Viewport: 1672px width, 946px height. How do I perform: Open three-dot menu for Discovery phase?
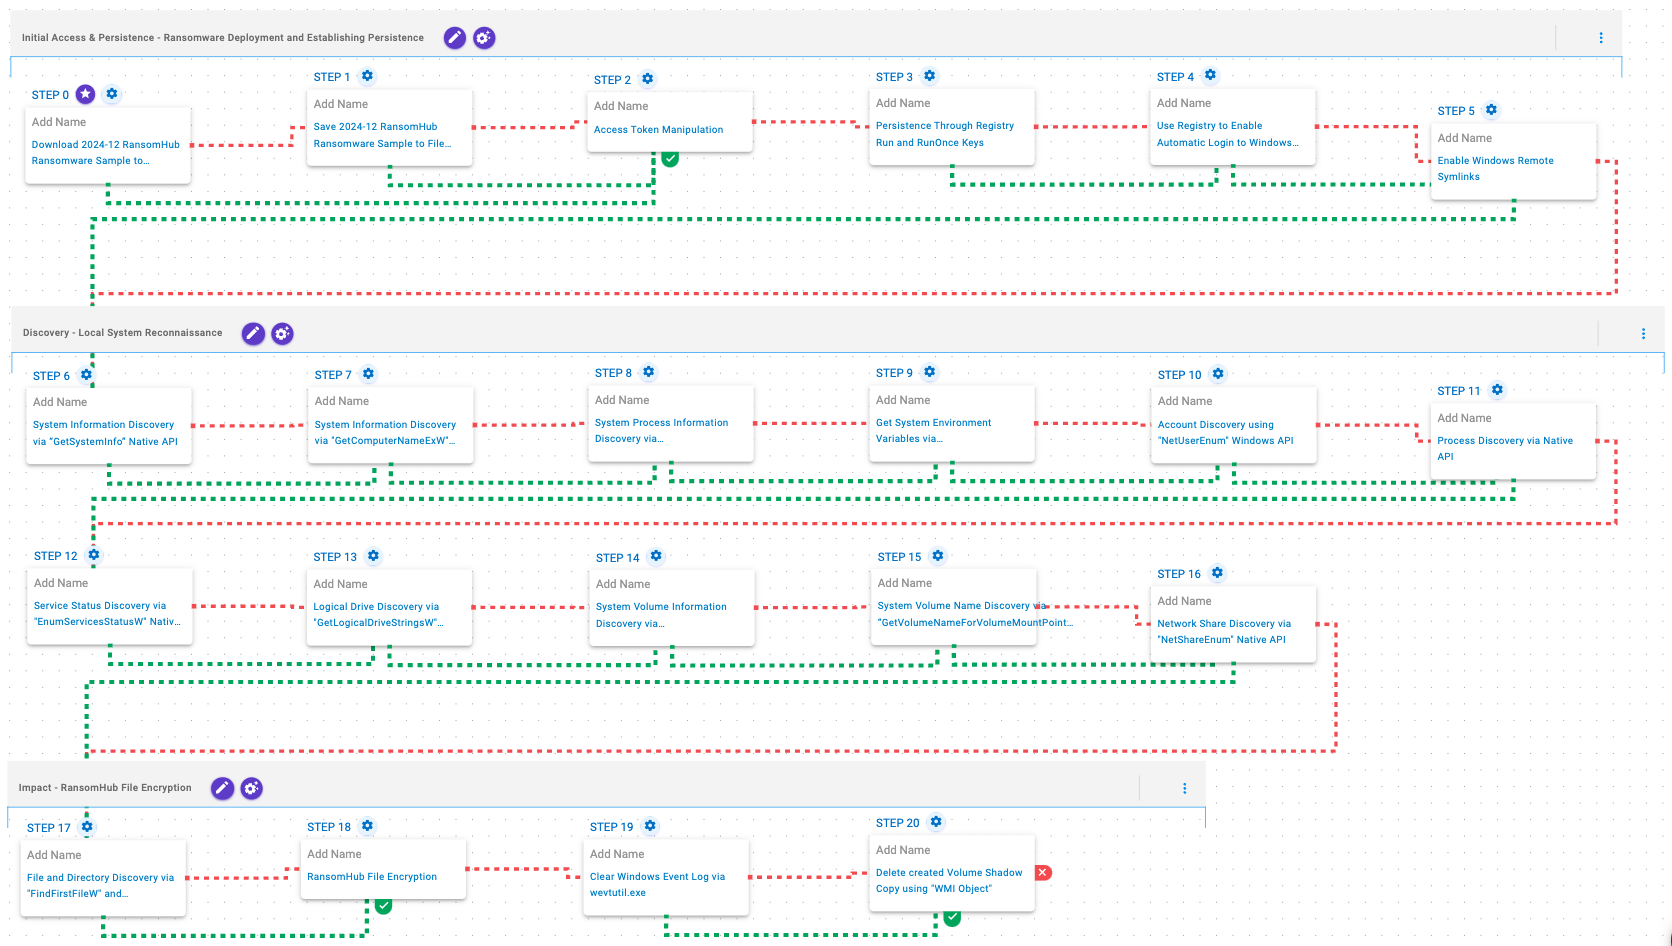point(1643,334)
